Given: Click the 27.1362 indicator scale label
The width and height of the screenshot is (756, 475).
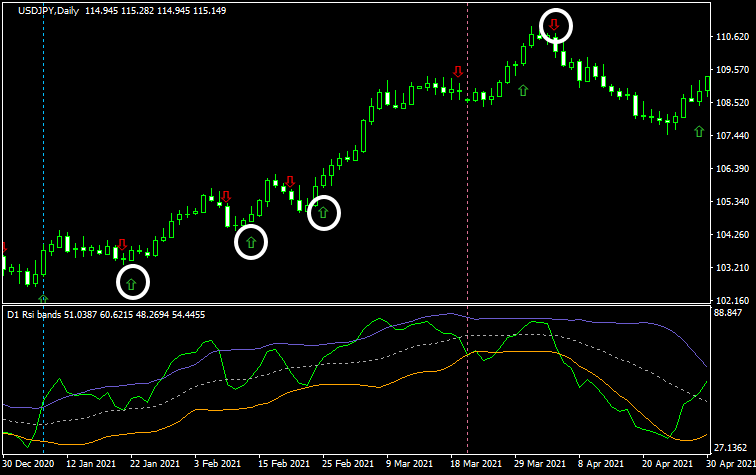Looking at the screenshot, I should pos(730,448).
